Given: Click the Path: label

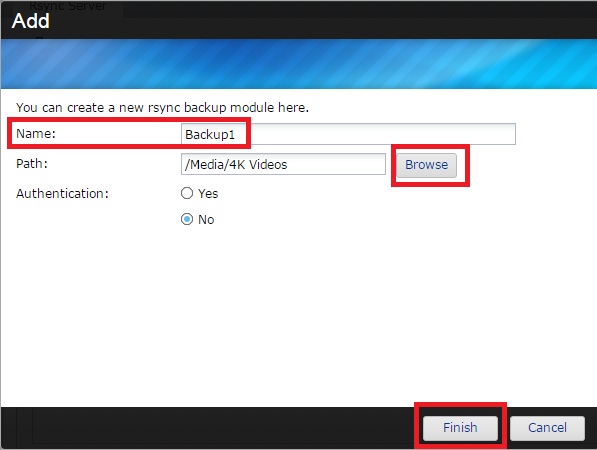Looking at the screenshot, I should 32,164.
